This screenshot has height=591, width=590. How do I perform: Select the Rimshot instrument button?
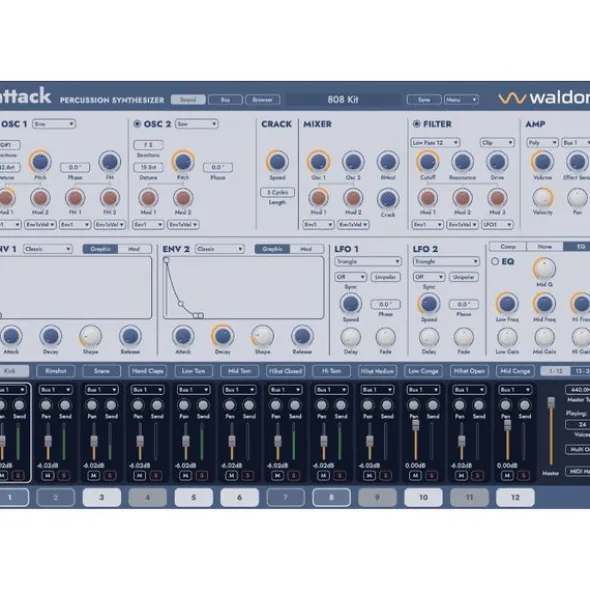[56, 371]
